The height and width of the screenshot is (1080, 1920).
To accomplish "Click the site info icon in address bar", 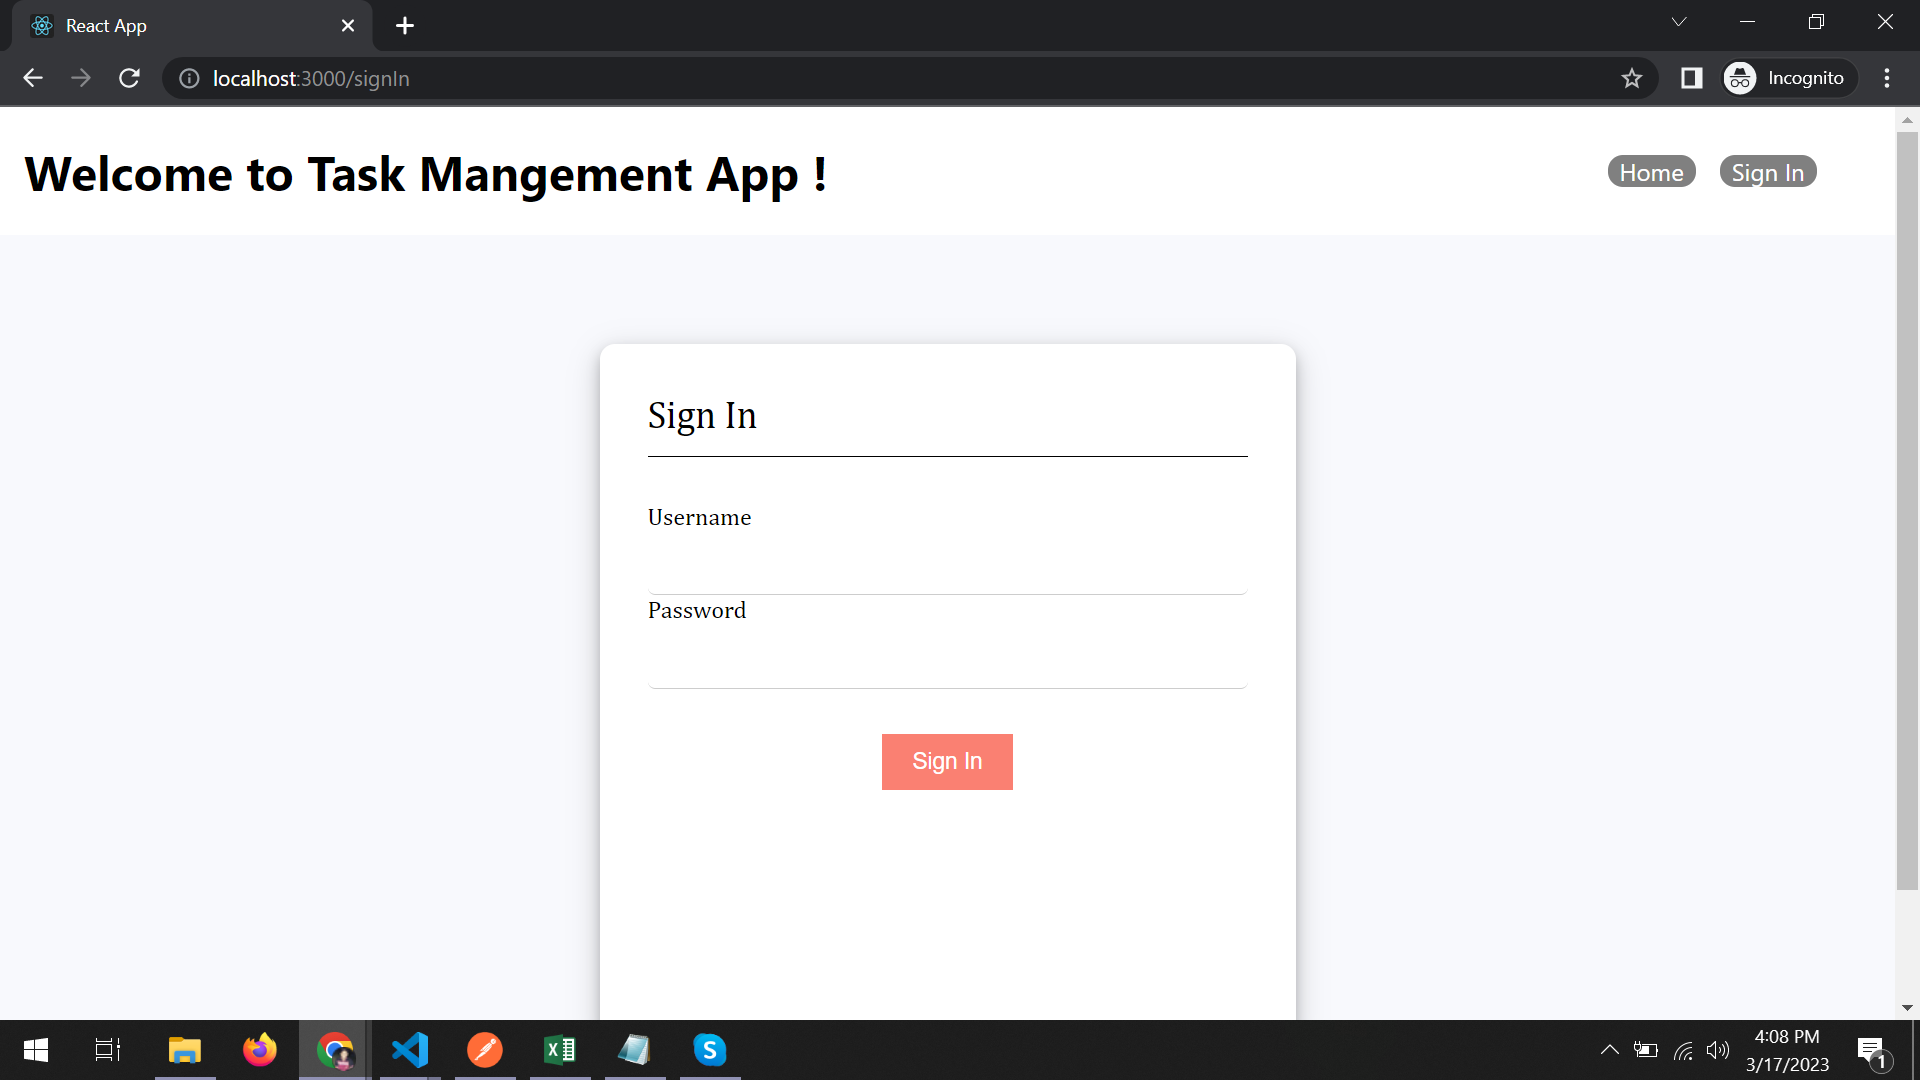I will (188, 78).
